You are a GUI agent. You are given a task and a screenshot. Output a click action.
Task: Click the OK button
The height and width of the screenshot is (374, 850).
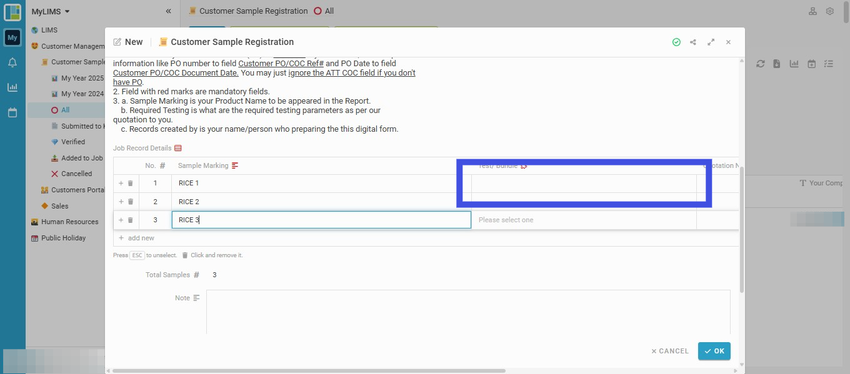click(714, 351)
